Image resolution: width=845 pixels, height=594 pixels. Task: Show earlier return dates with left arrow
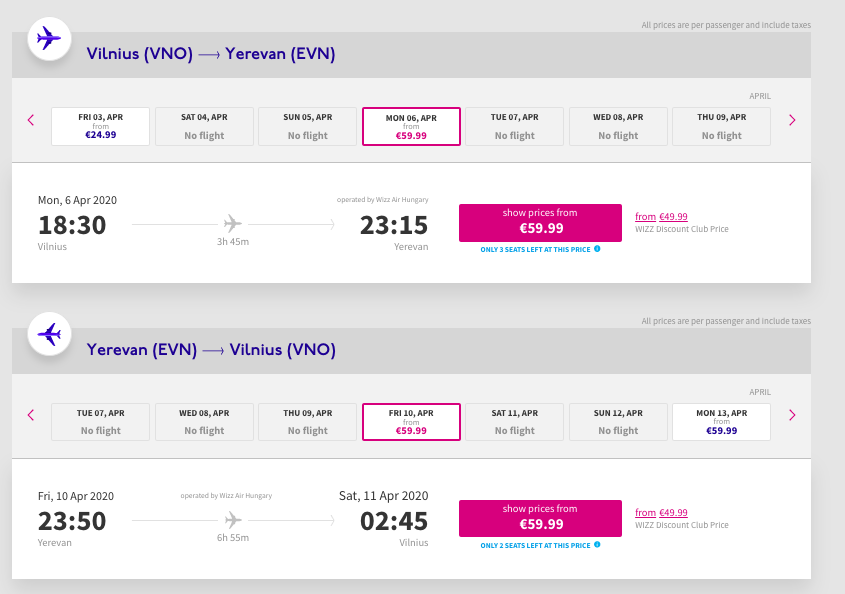point(31,415)
